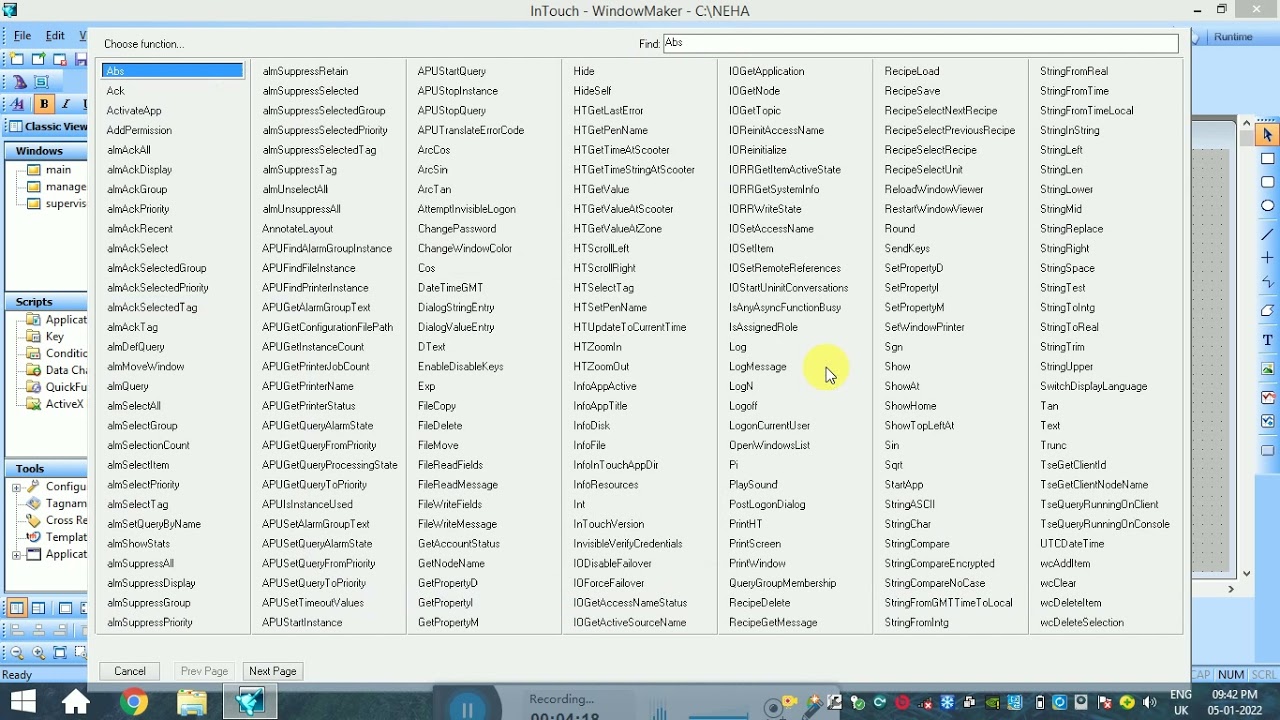Image resolution: width=1280 pixels, height=720 pixels.
Task: Click the disabled Prev Page button
Action: (204, 671)
